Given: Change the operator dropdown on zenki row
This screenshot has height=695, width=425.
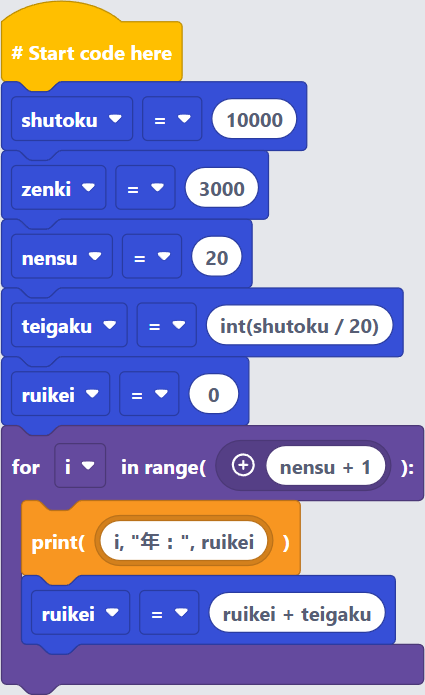Looking at the screenshot, I should (x=145, y=188).
